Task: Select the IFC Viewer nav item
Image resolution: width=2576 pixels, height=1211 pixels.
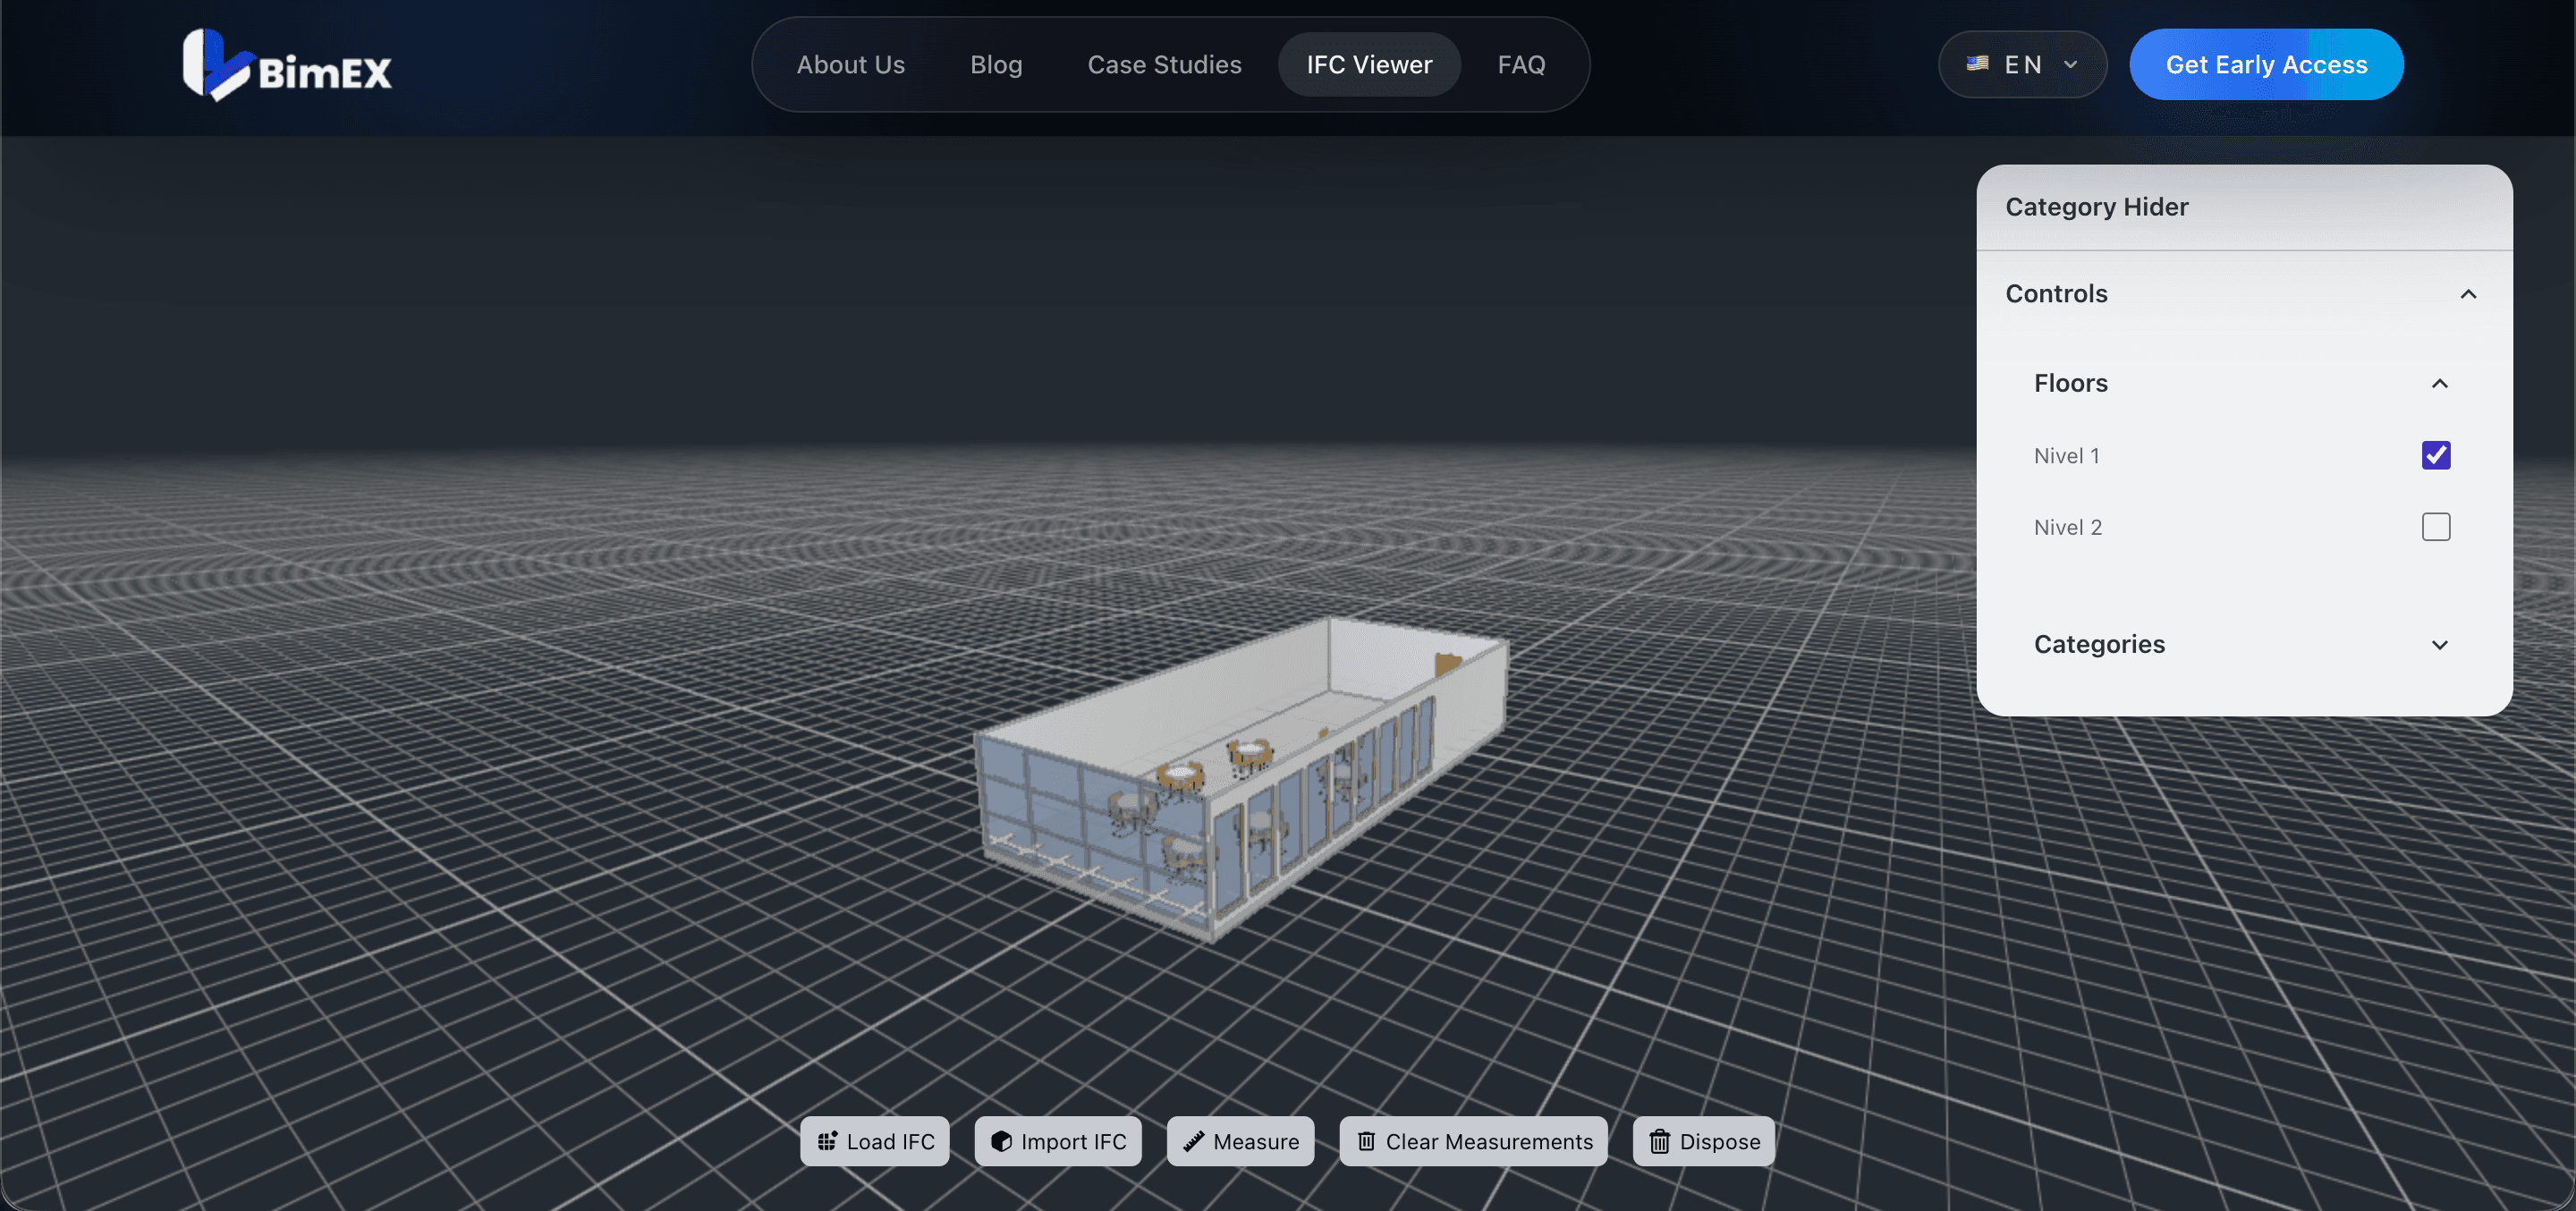Action: (x=1369, y=64)
